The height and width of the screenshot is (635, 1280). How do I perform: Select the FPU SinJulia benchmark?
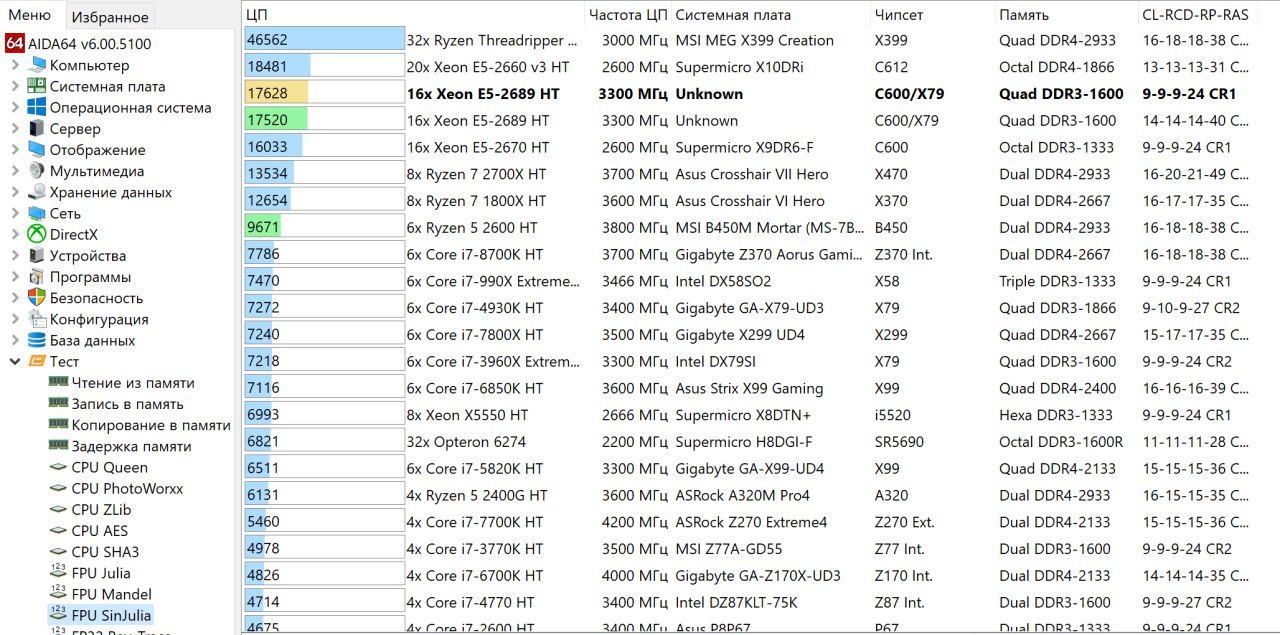112,615
